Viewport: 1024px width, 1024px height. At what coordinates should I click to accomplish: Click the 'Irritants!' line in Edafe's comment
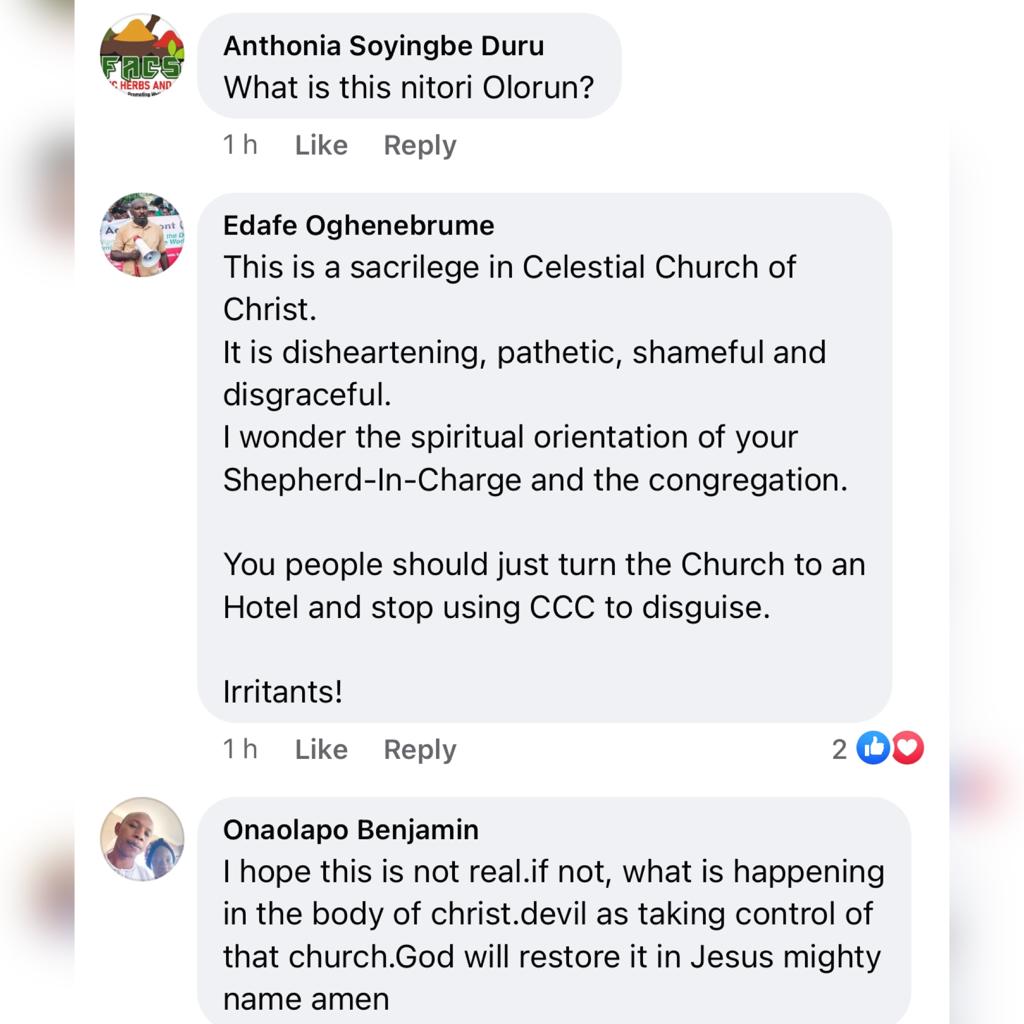coord(283,691)
